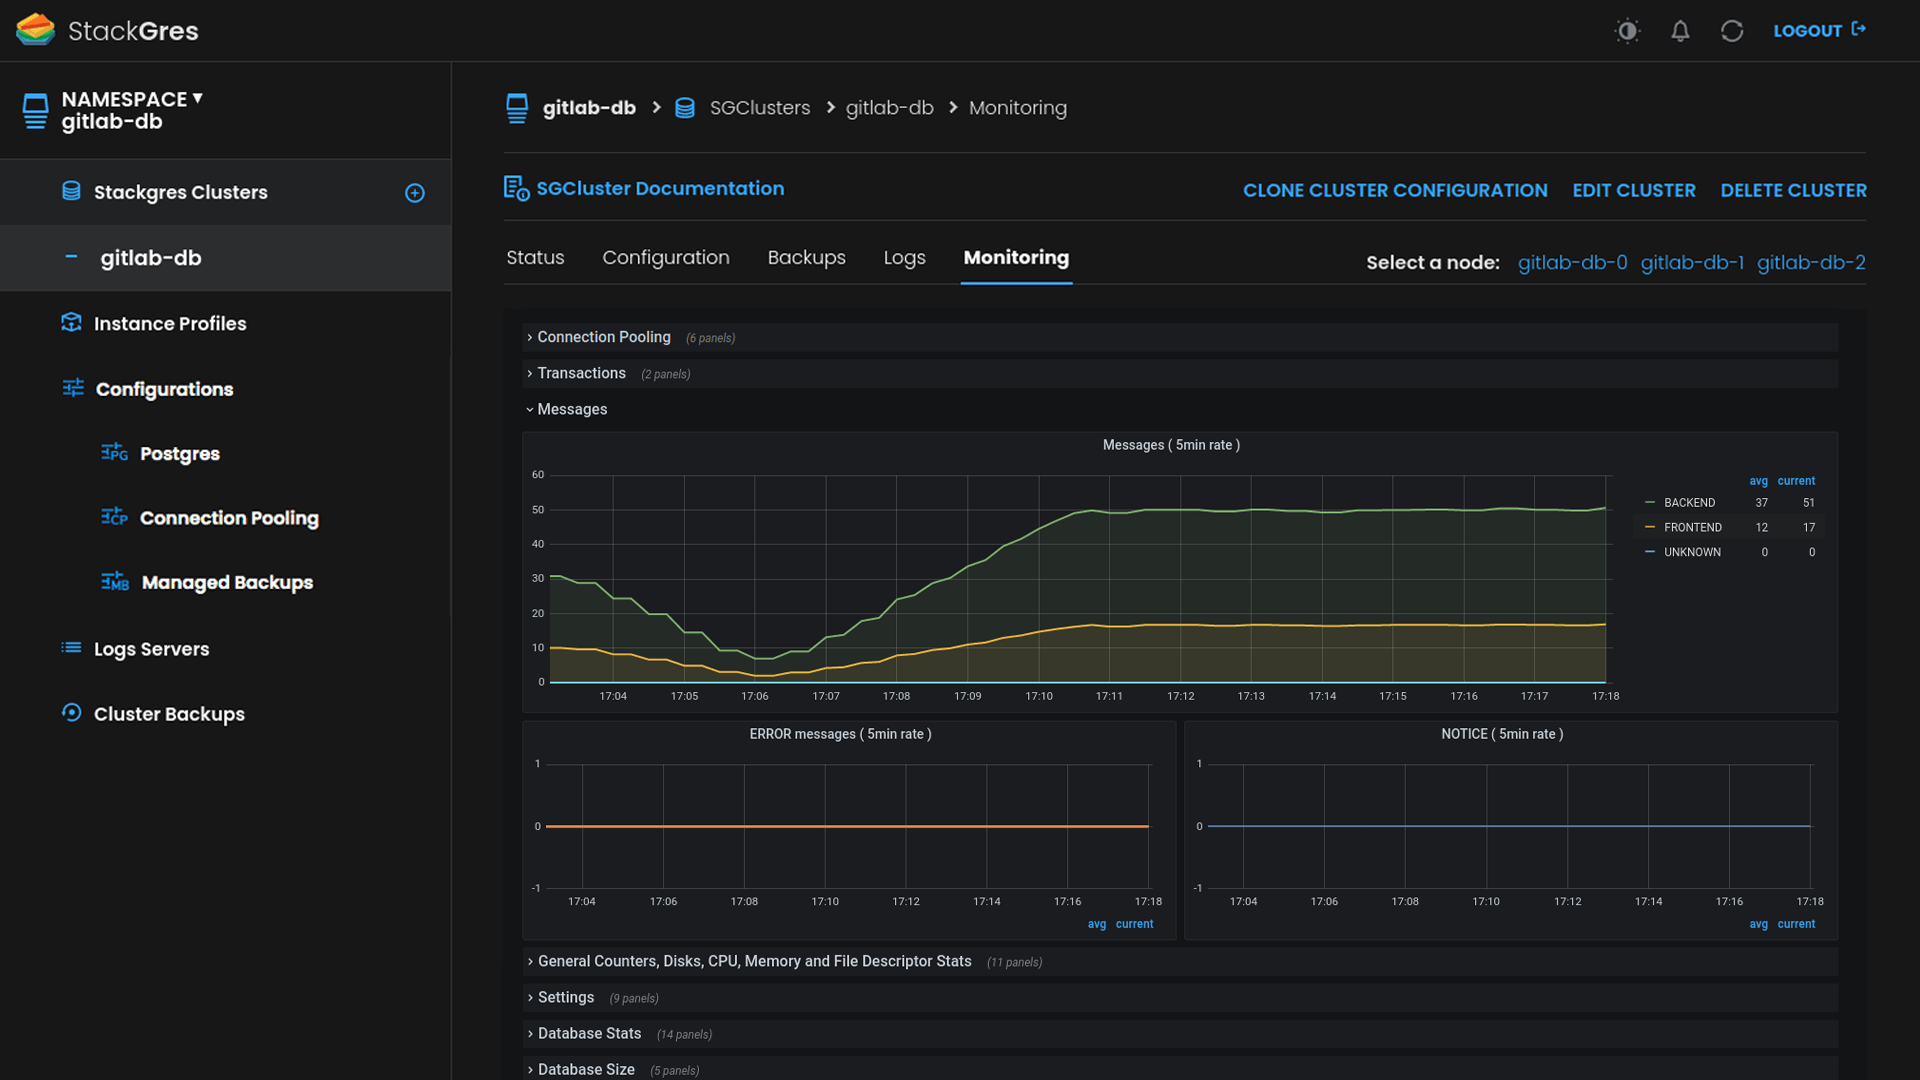Screen dimensions: 1920x1080
Task: Sort NOTICE legend by current
Action: point(1796,925)
